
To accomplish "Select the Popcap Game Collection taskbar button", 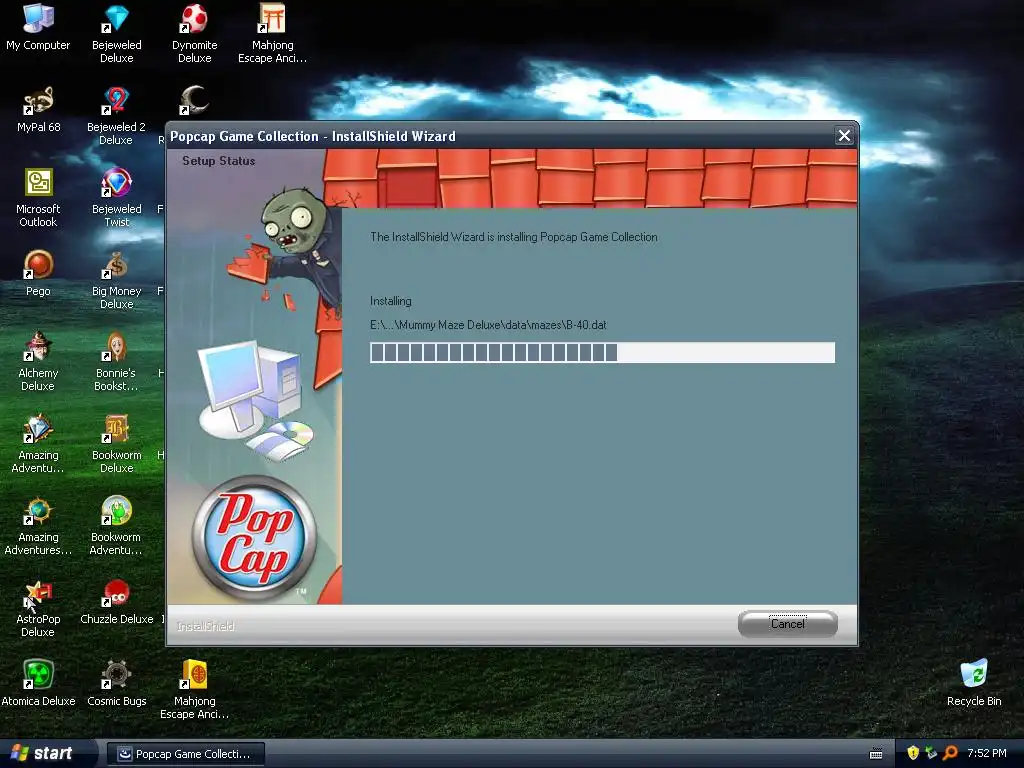I will coord(186,754).
